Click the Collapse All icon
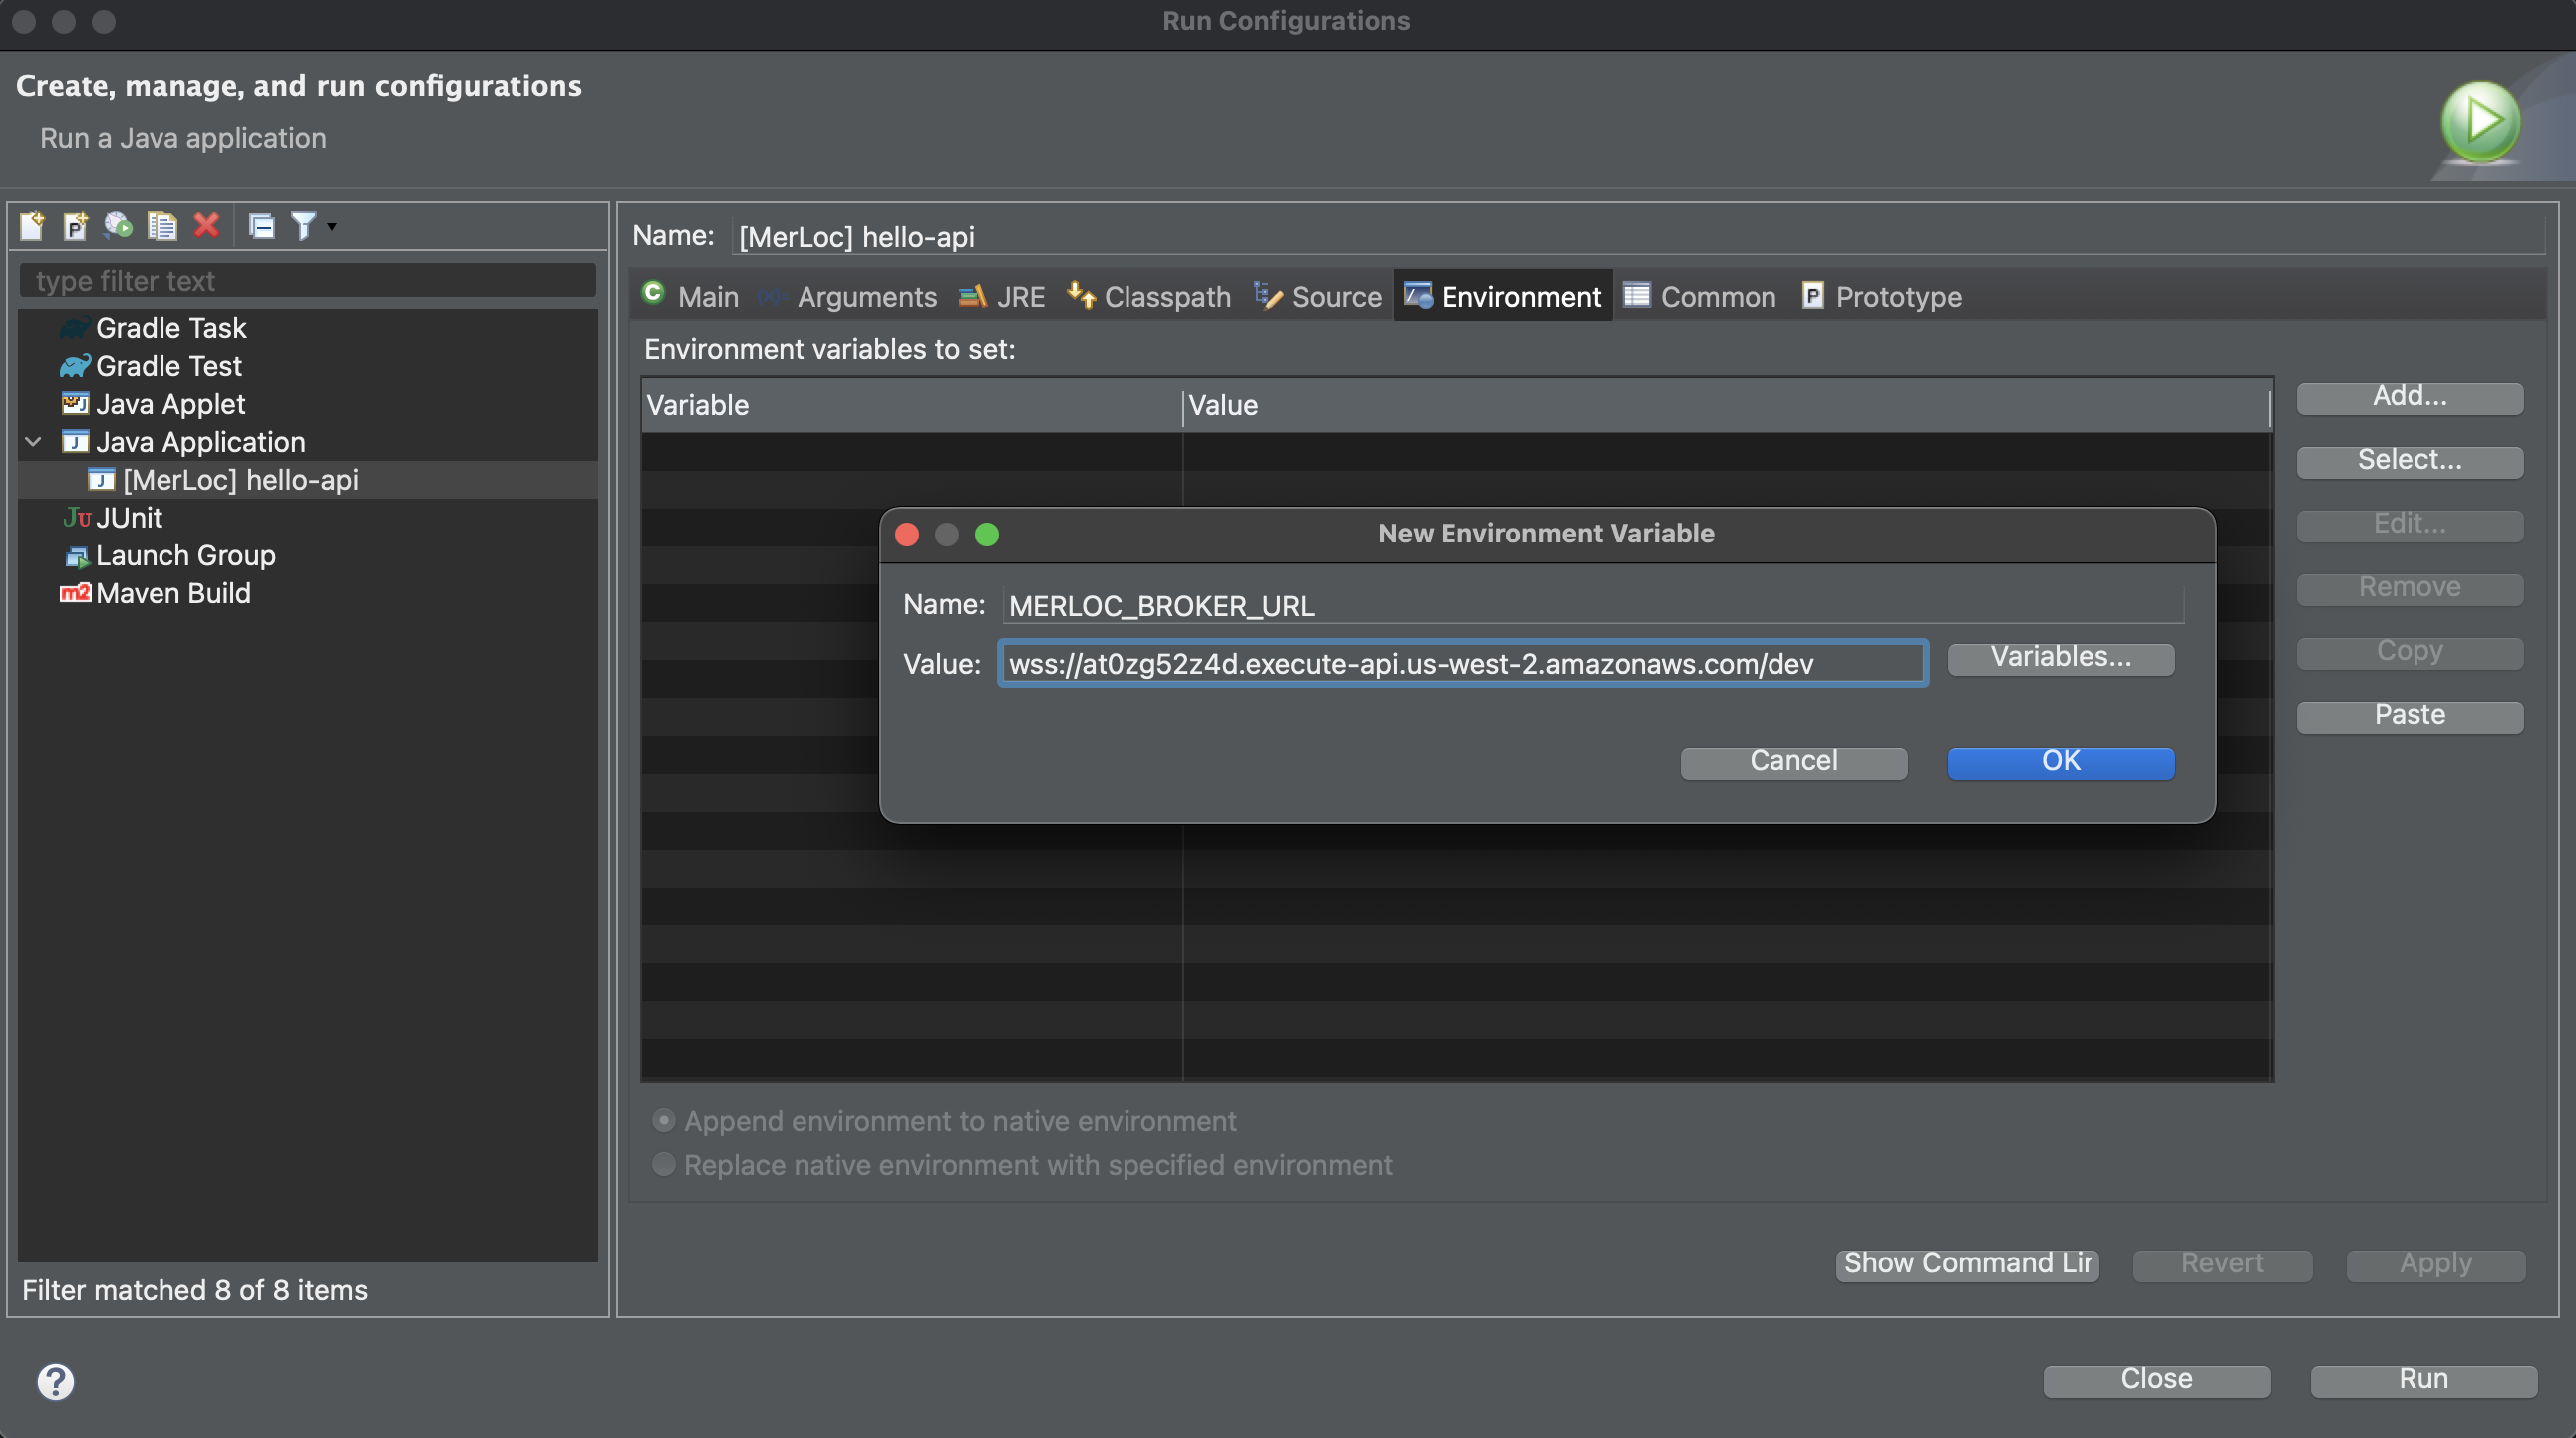 (261, 226)
